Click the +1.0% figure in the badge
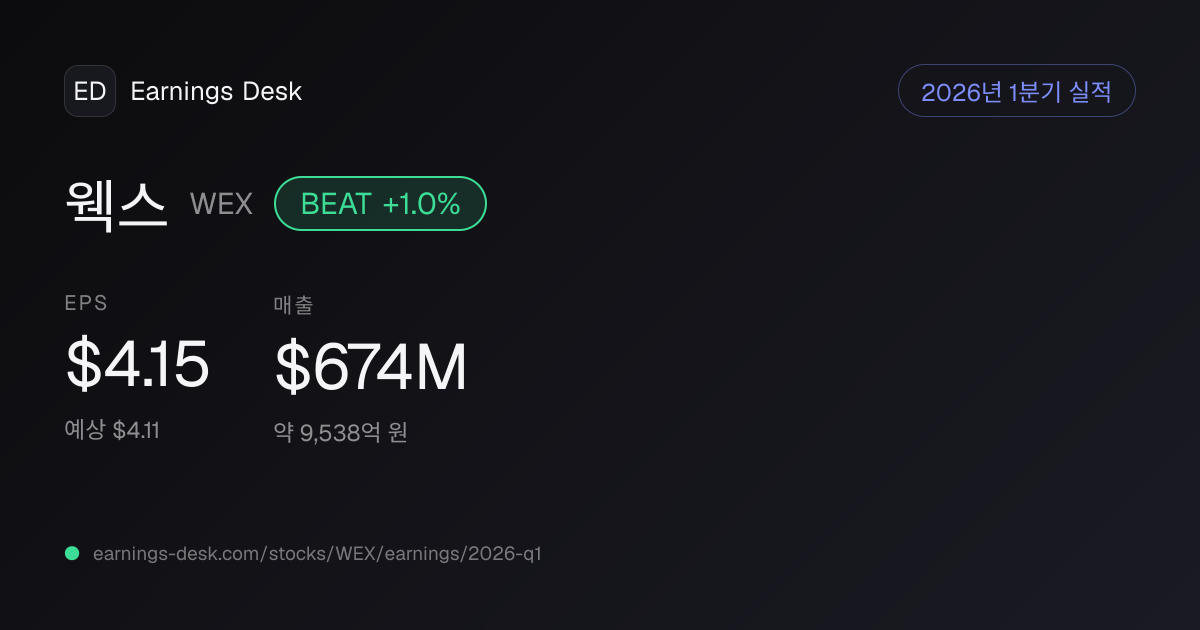The width and height of the screenshot is (1200, 630). (x=421, y=204)
